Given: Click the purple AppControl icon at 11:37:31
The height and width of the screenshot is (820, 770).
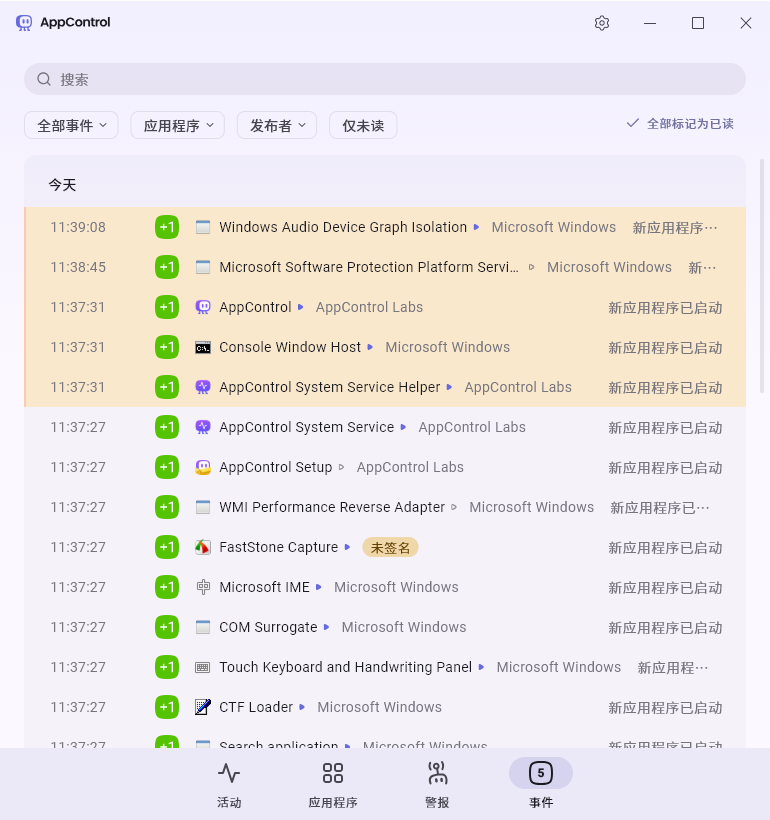Looking at the screenshot, I should (x=203, y=307).
